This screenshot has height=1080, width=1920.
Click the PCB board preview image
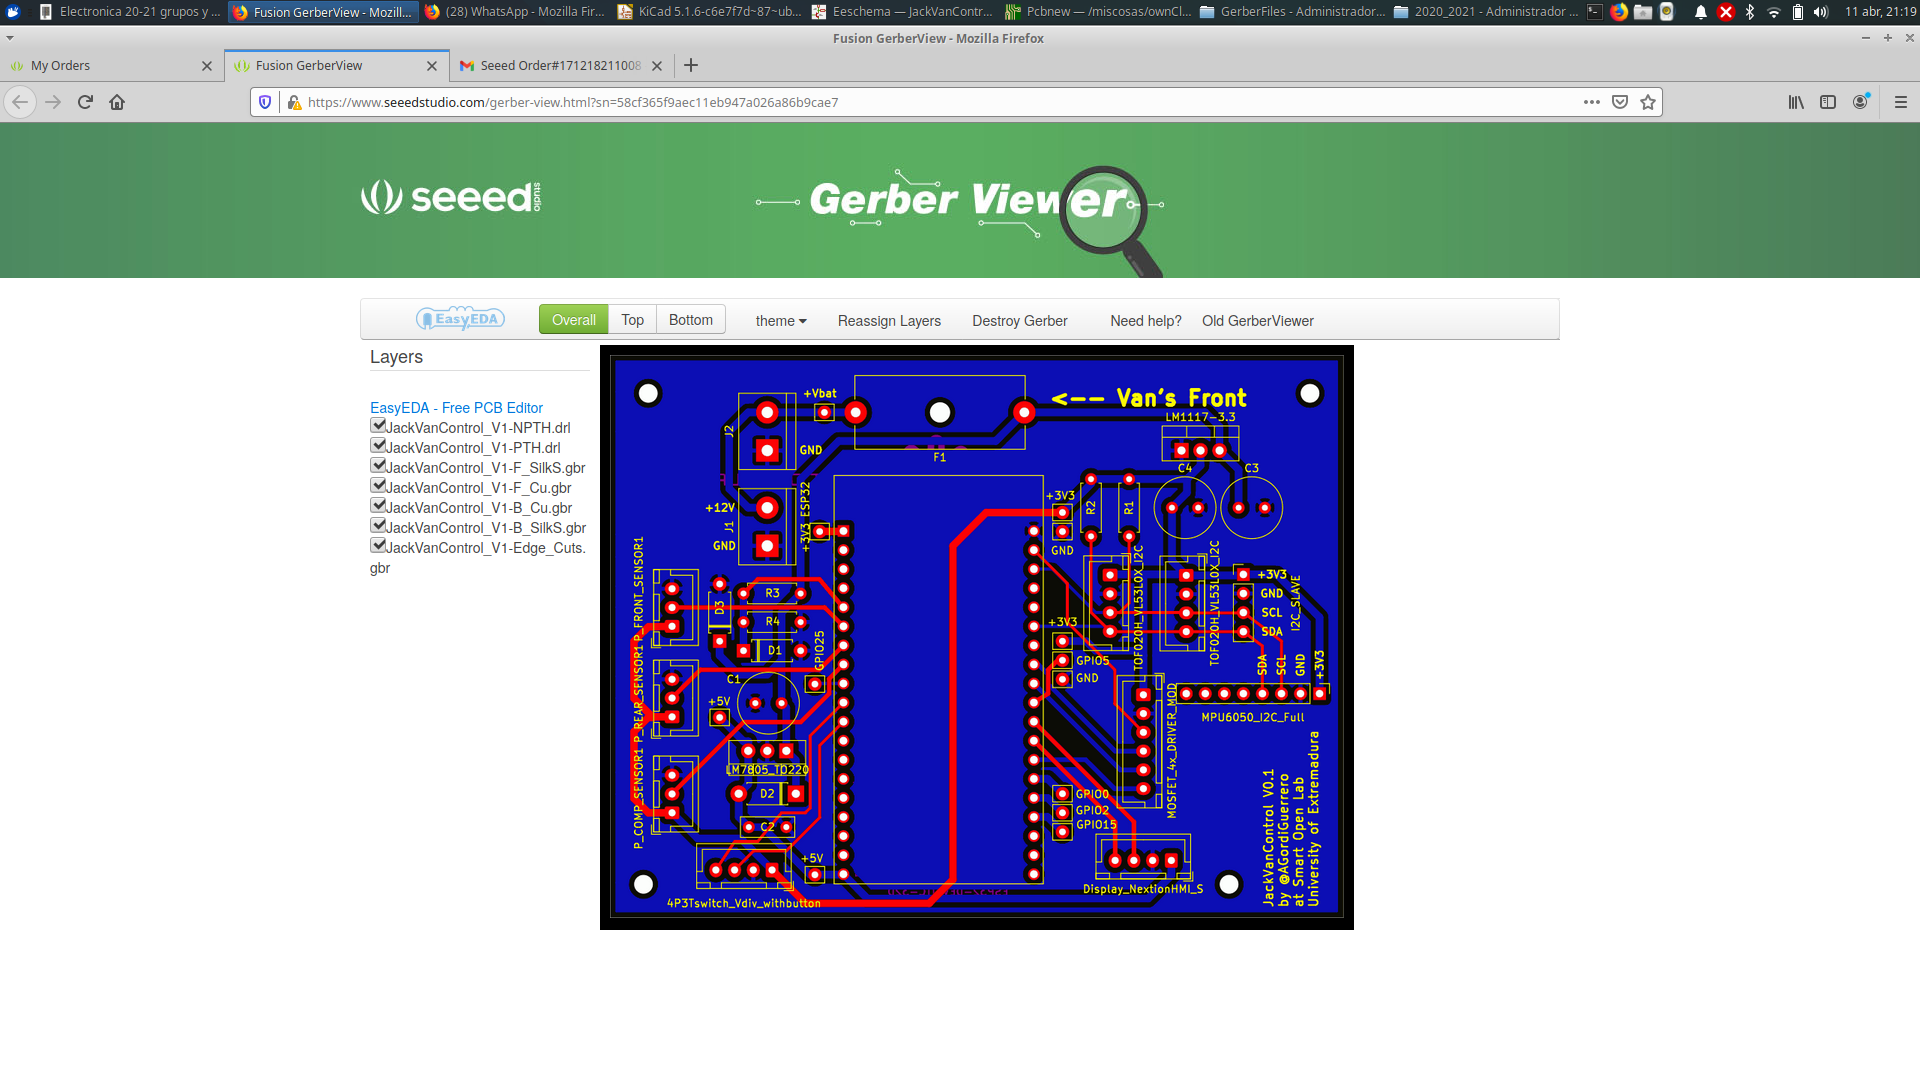pos(976,637)
